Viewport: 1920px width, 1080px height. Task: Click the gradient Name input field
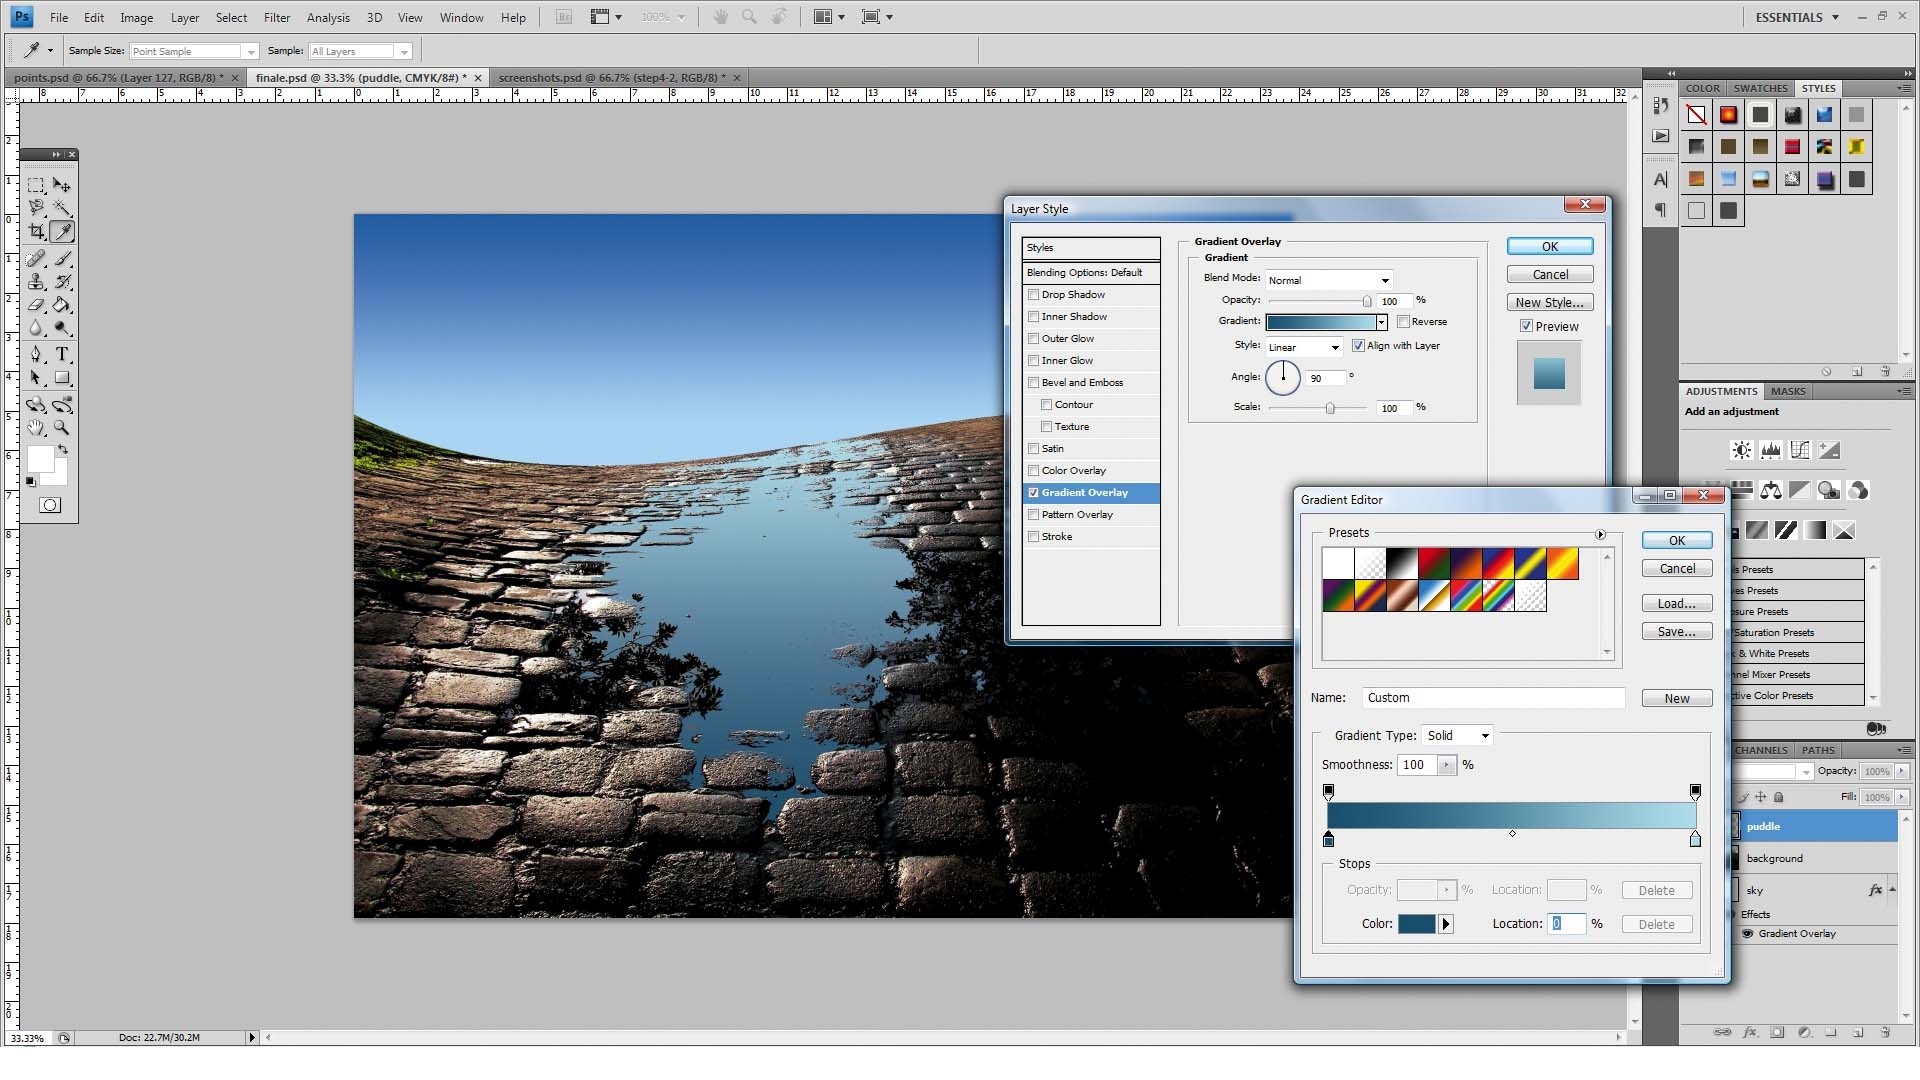coord(1492,698)
